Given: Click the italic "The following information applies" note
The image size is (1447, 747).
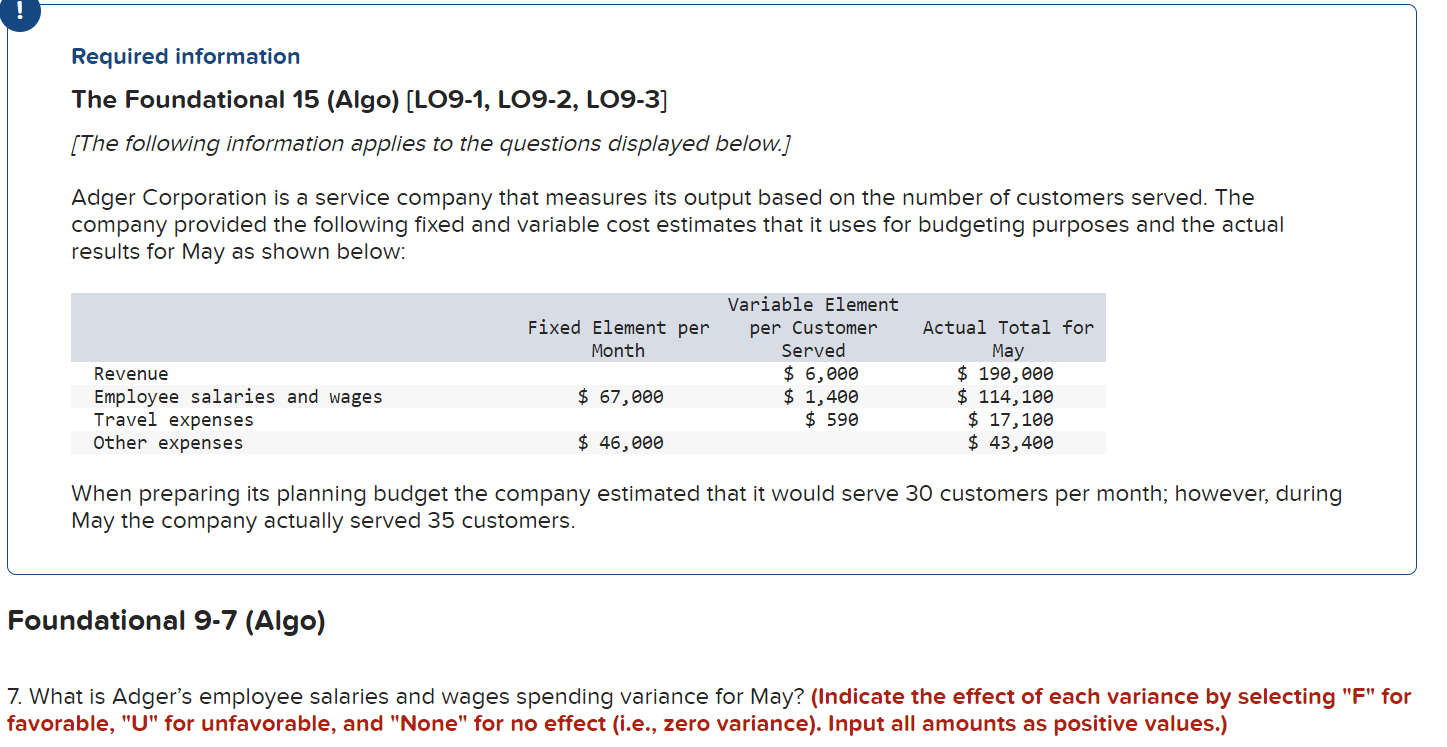Looking at the screenshot, I should tap(431, 144).
